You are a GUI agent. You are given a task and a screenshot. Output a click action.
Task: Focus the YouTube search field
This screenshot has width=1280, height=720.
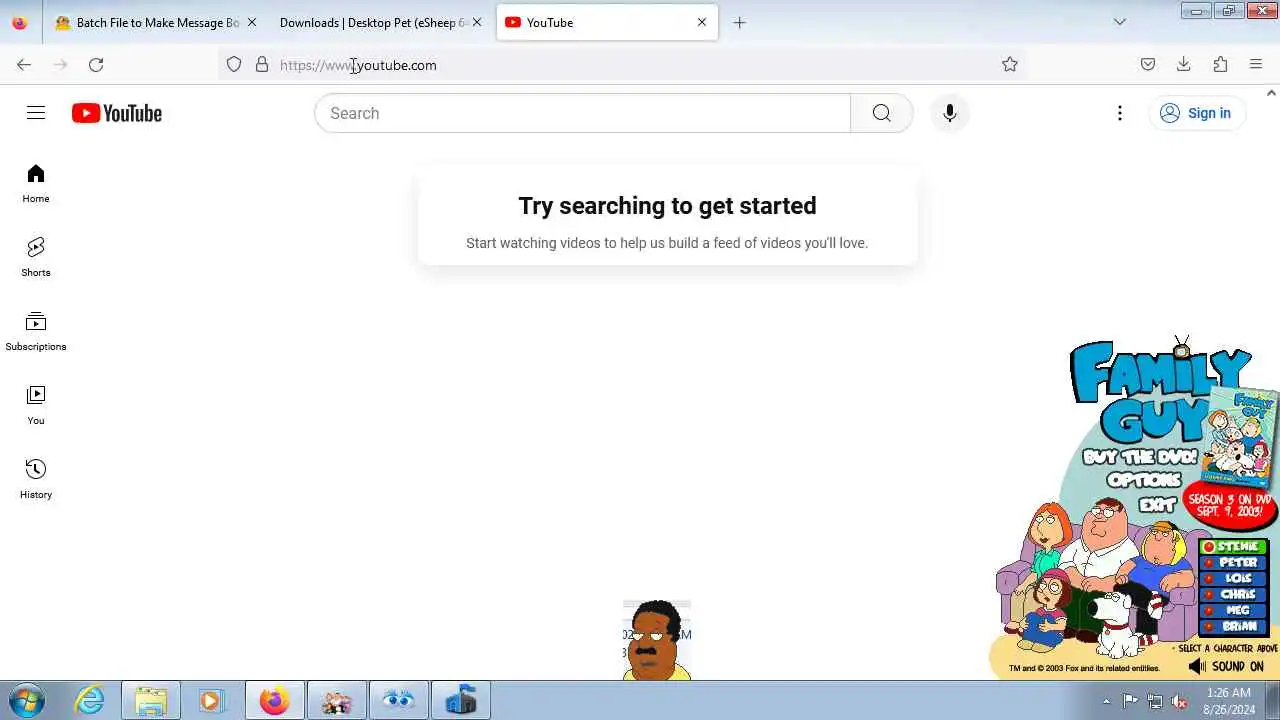coord(582,113)
